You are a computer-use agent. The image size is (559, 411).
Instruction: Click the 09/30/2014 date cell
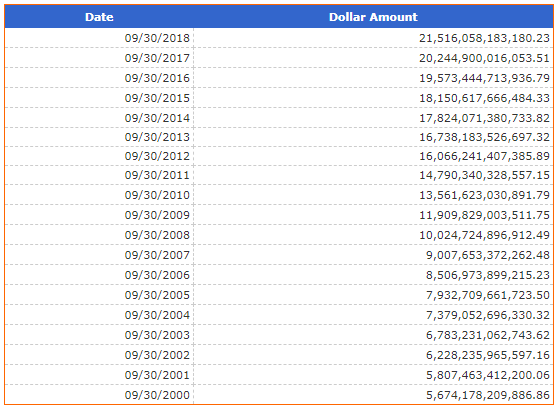click(x=157, y=118)
